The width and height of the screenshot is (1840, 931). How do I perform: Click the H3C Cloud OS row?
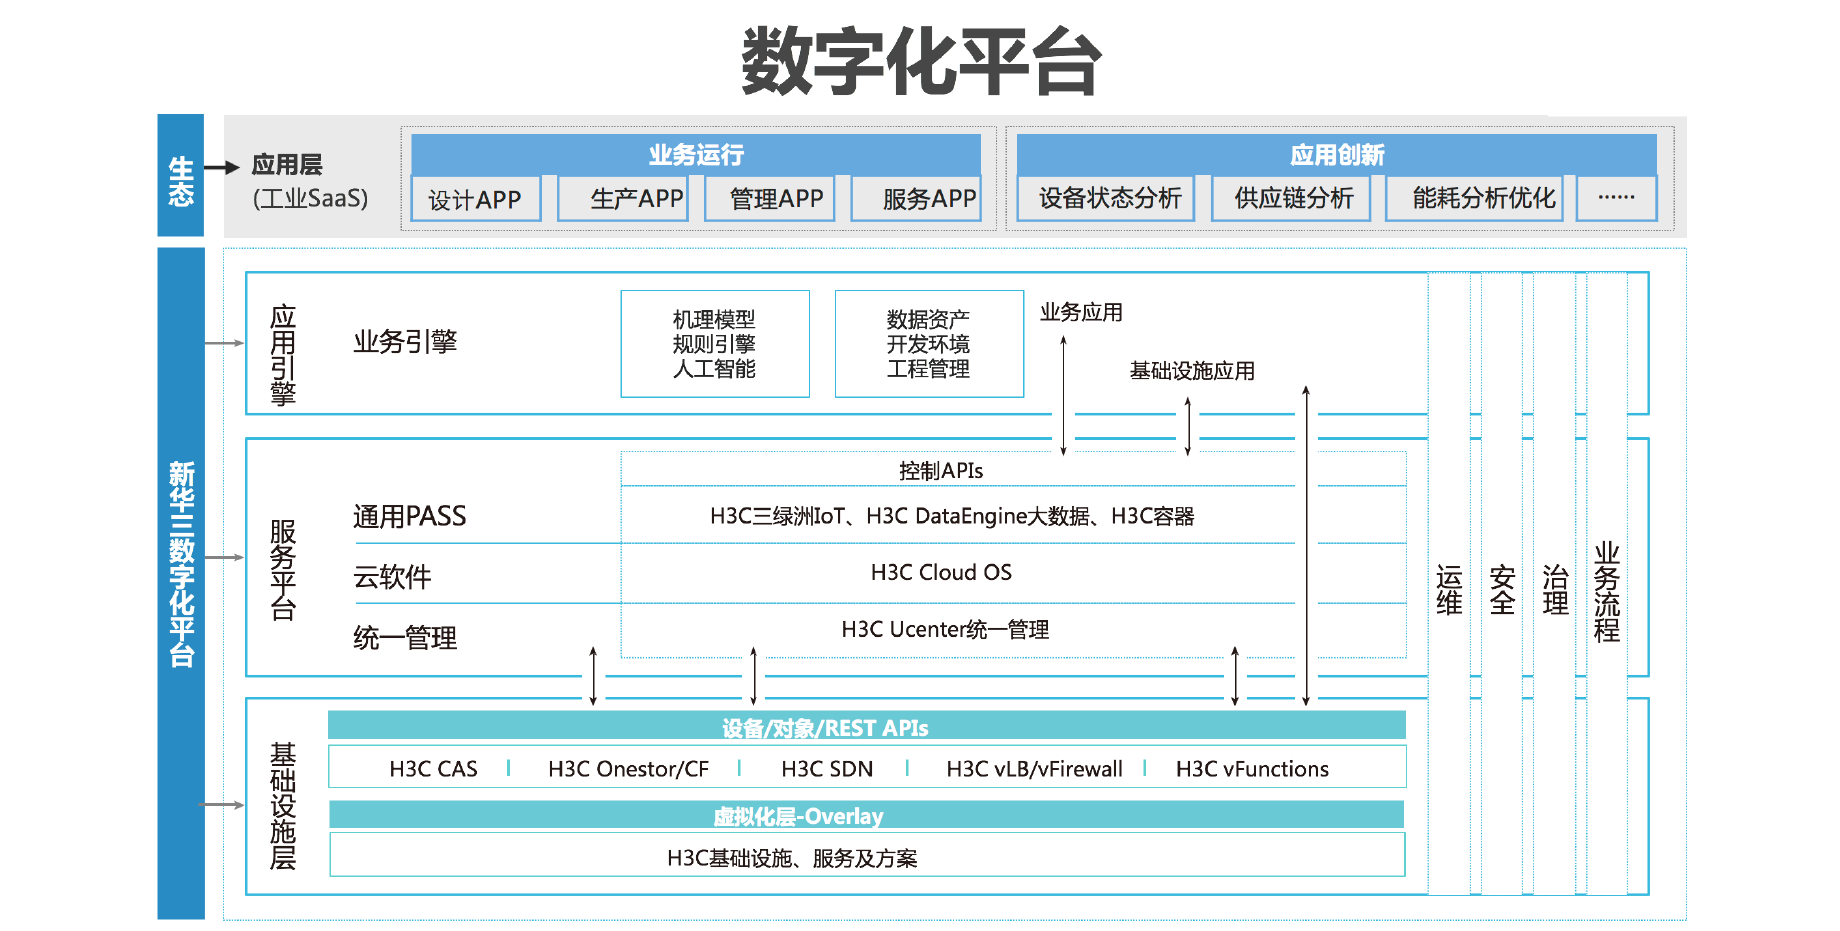pyautogui.click(x=940, y=573)
